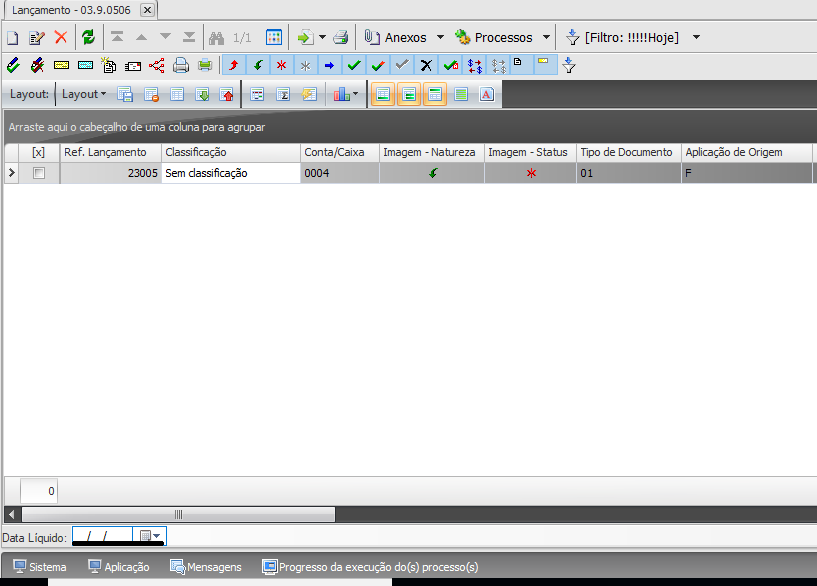The width and height of the screenshot is (817, 586).
Task: Click the red X delete record icon
Action: pyautogui.click(x=61, y=38)
